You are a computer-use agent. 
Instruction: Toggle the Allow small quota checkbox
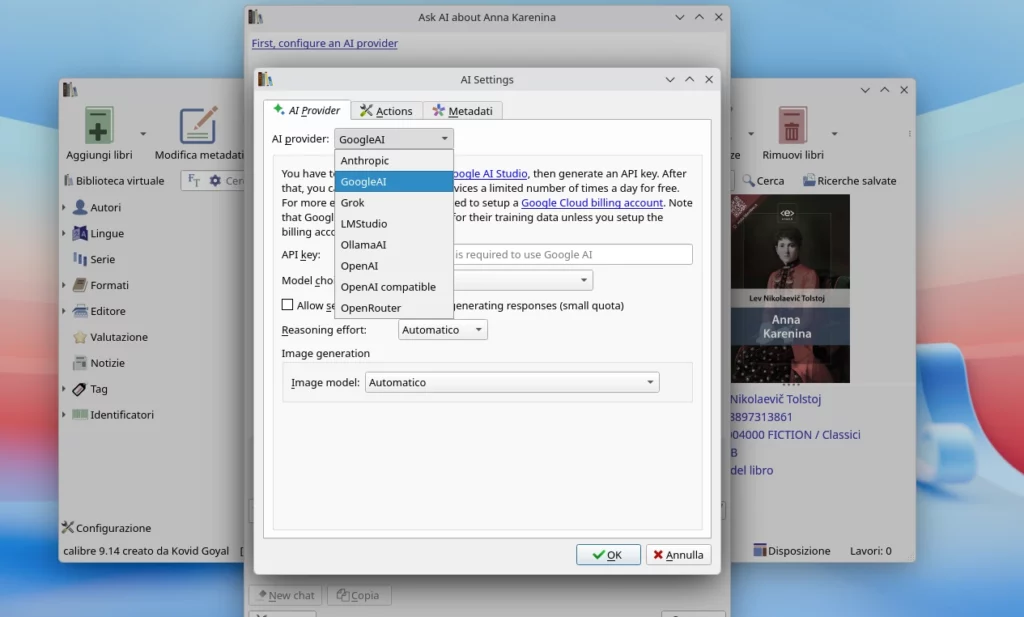287,305
